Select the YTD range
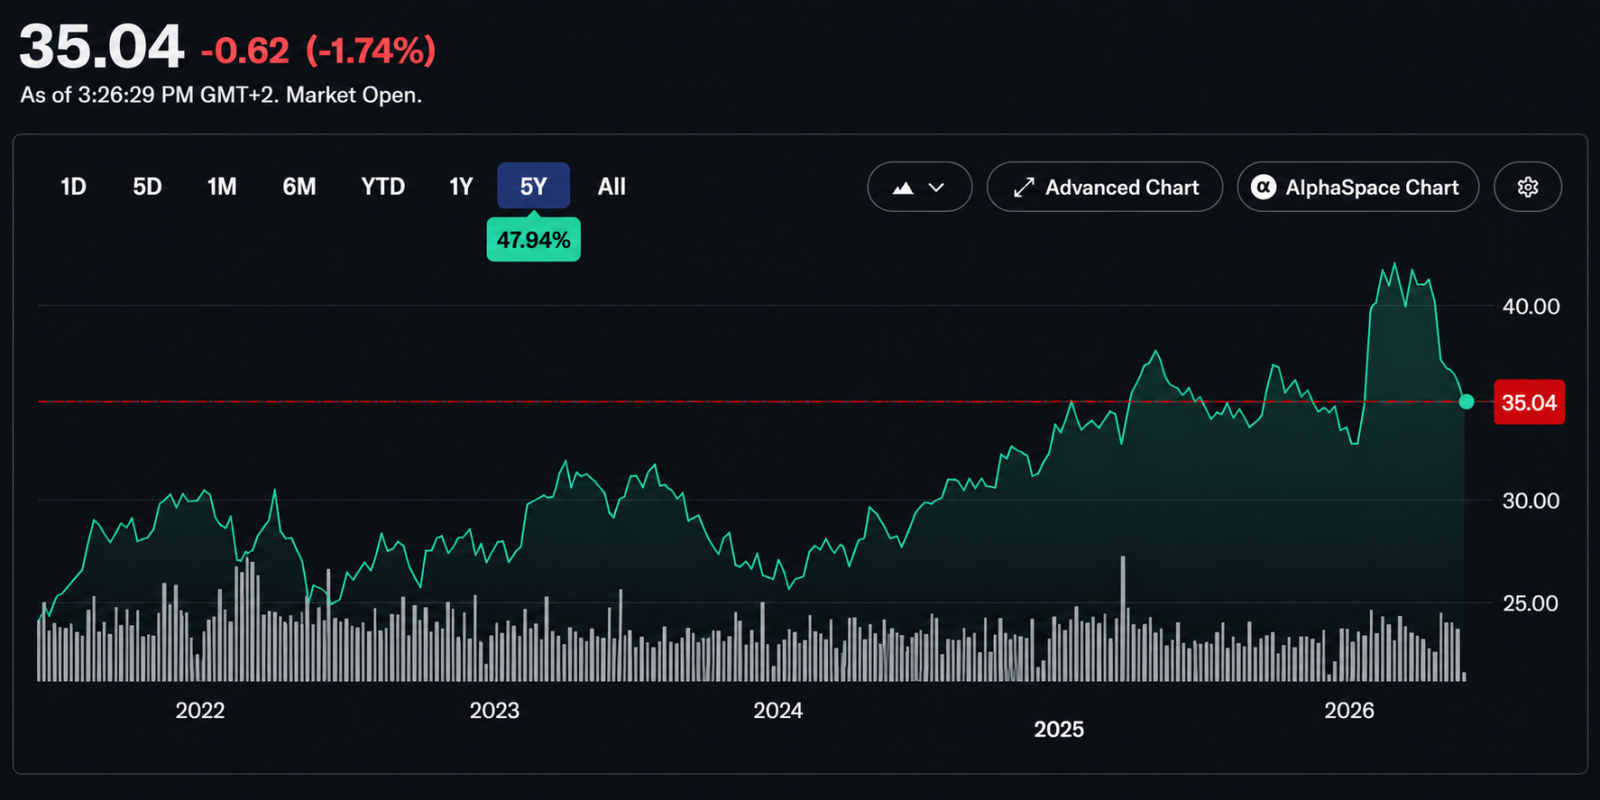Image resolution: width=1600 pixels, height=800 pixels. (x=383, y=187)
